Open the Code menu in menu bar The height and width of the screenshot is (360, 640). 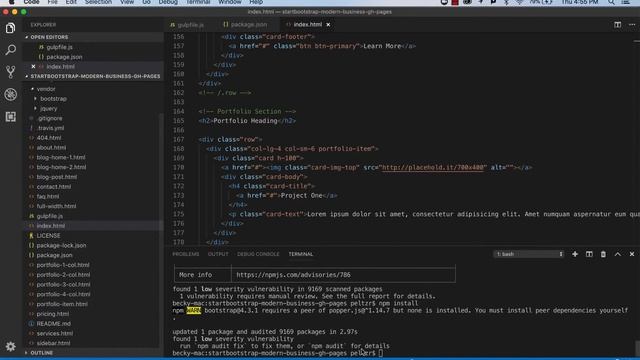(31, 2)
